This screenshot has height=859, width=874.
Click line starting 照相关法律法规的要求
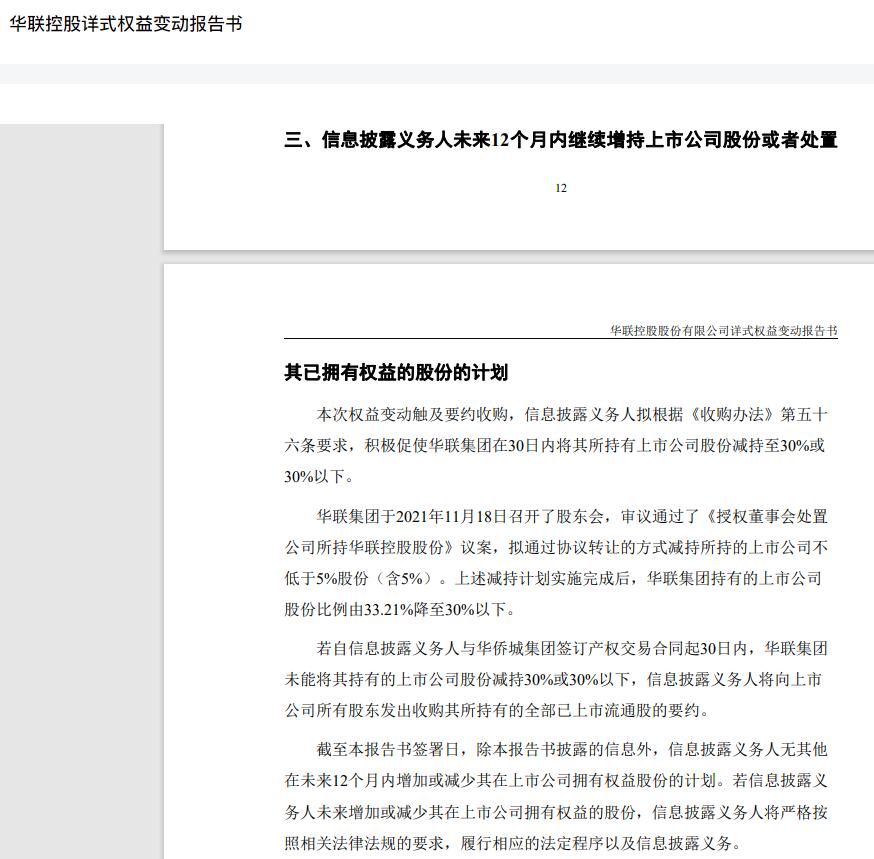point(513,843)
